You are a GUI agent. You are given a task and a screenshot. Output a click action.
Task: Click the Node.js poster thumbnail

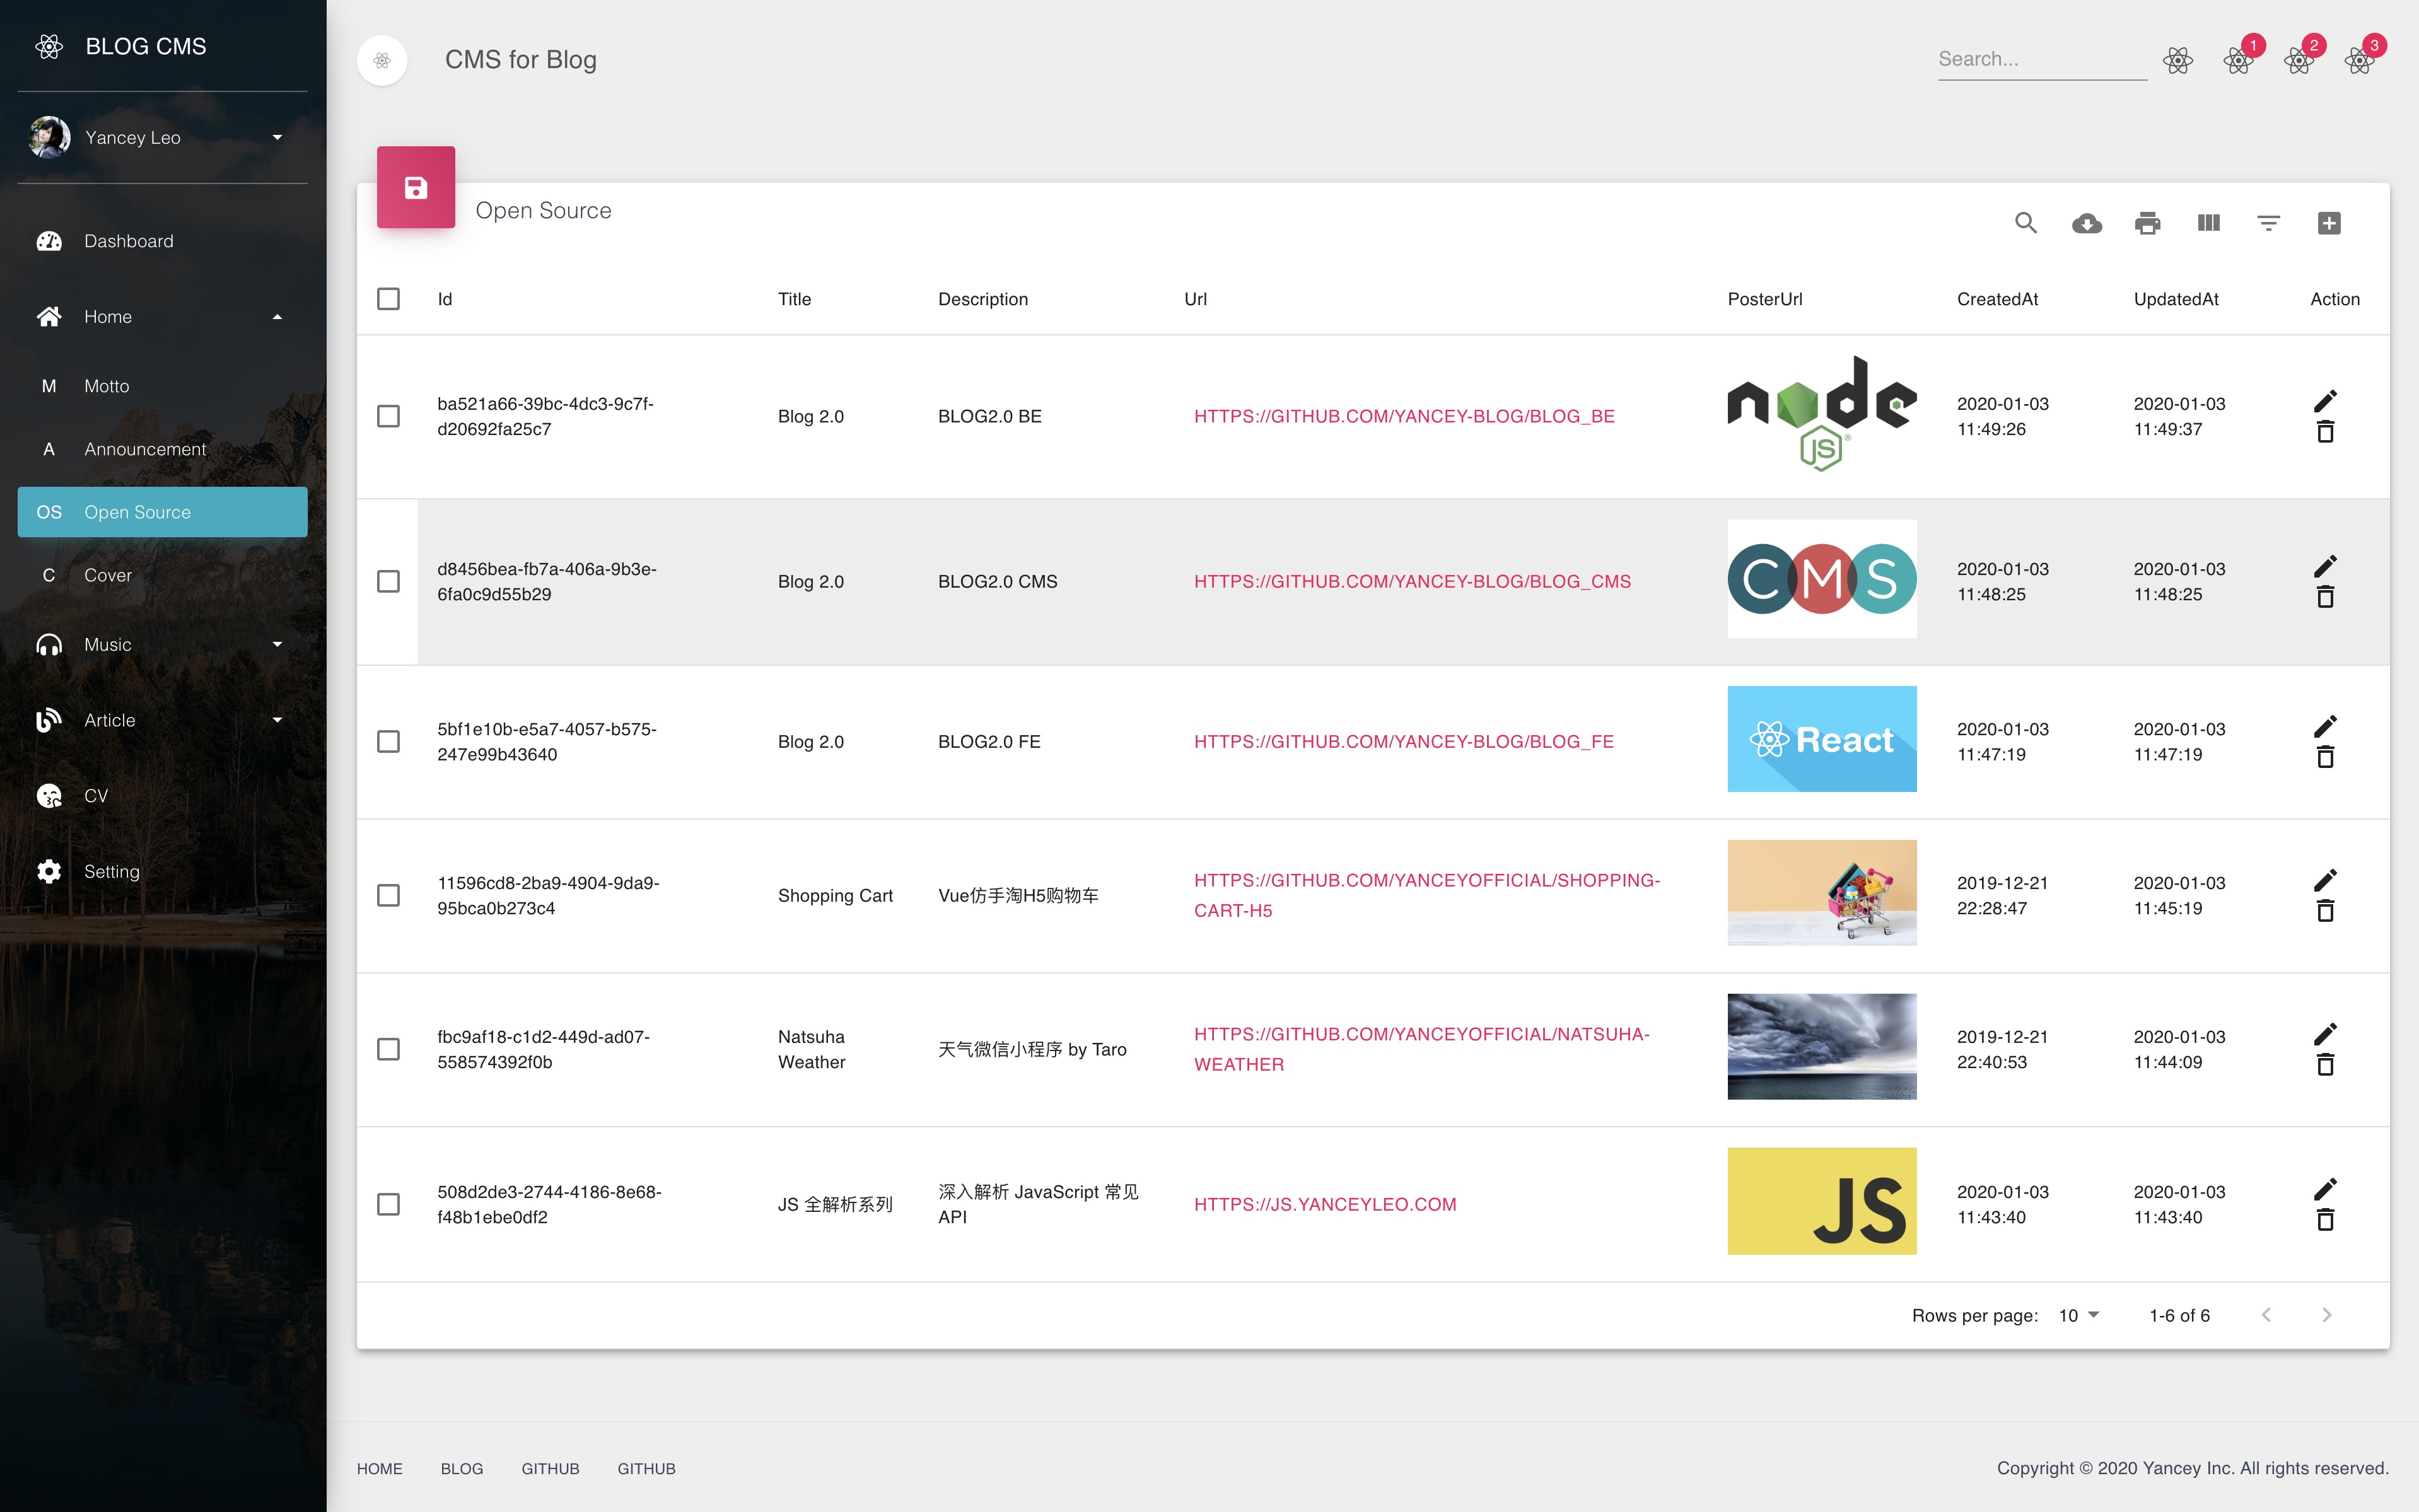tap(1821, 414)
